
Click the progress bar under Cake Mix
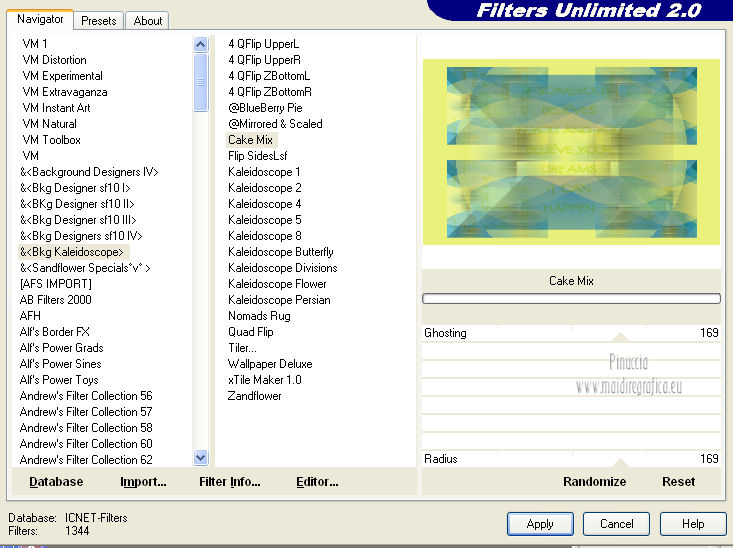pyautogui.click(x=571, y=298)
